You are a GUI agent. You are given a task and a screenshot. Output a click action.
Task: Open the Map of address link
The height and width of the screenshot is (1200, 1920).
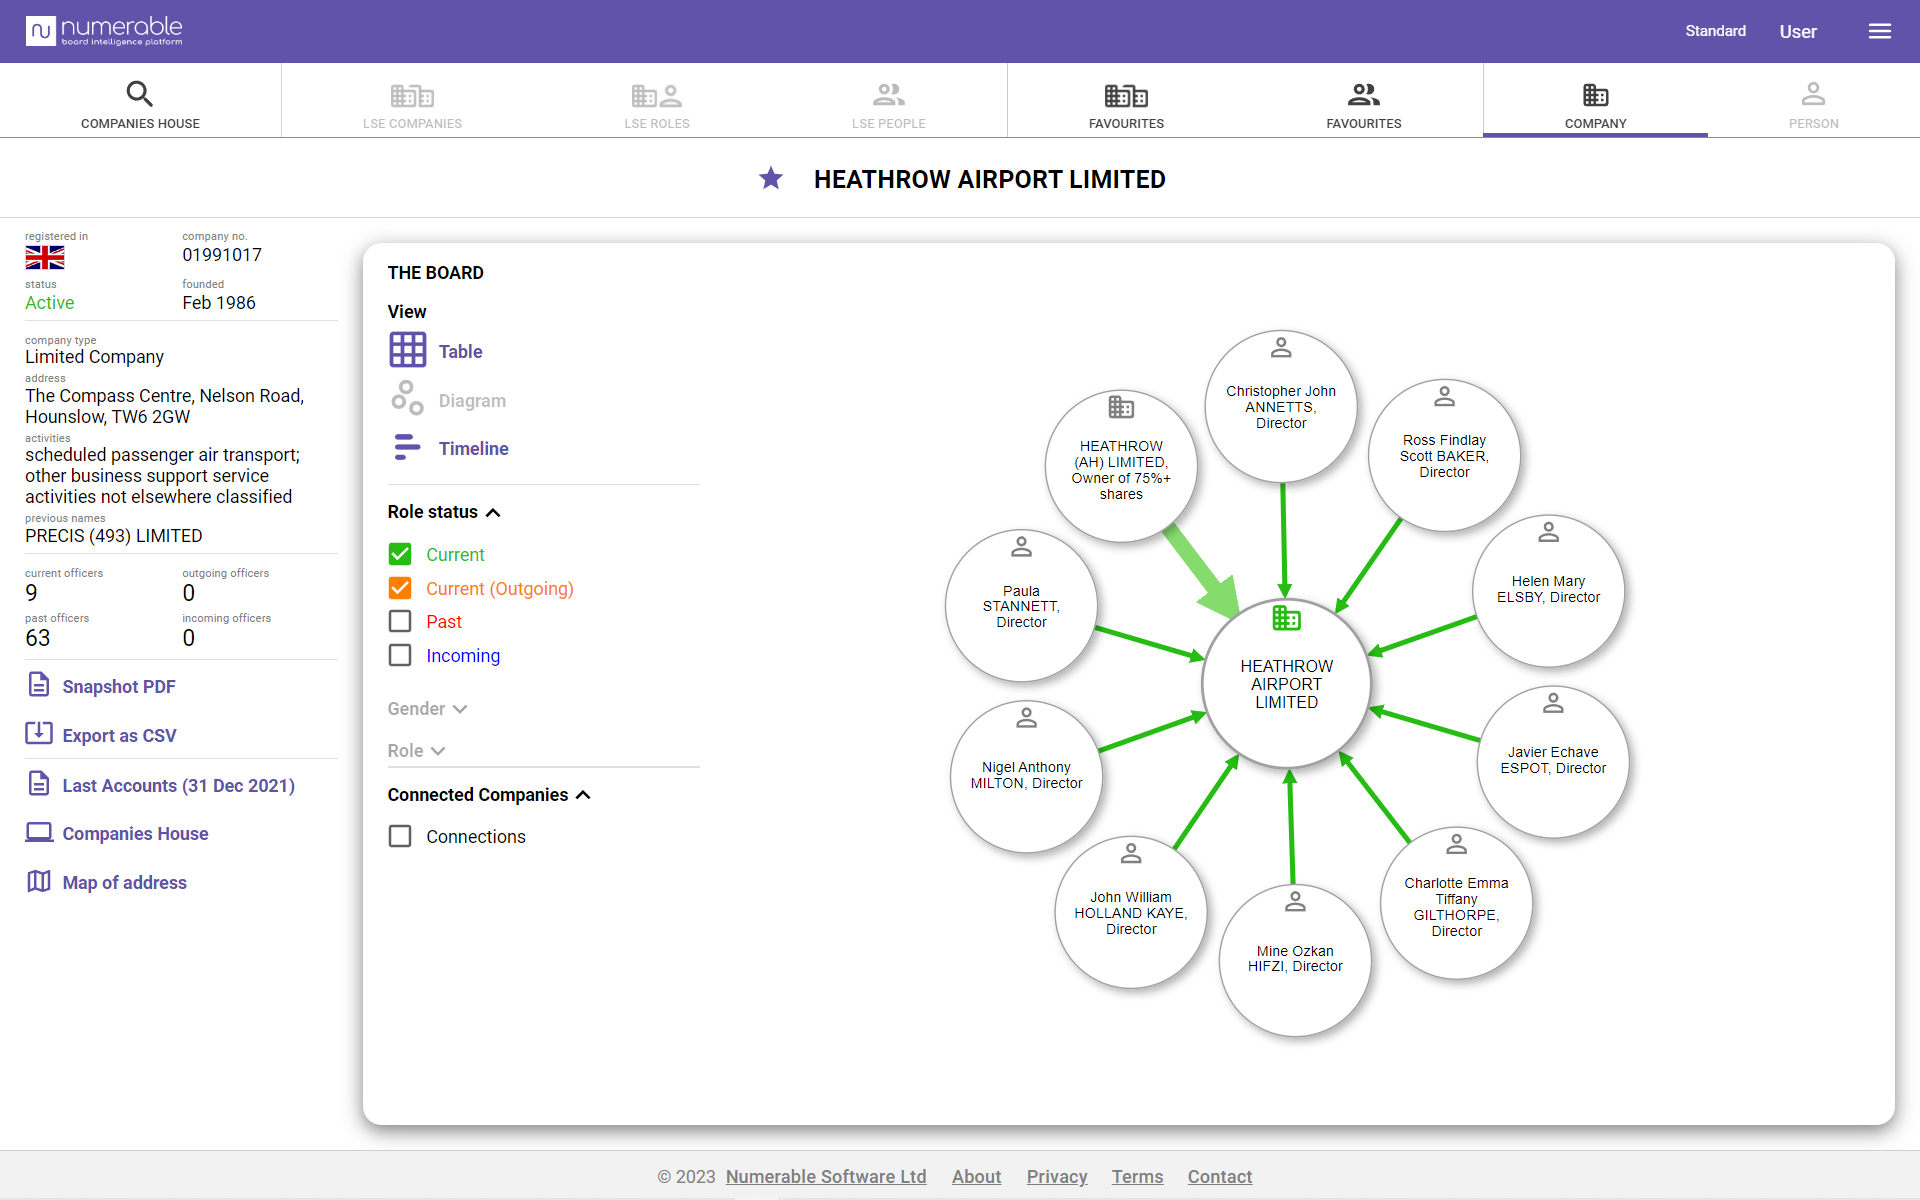[124, 883]
